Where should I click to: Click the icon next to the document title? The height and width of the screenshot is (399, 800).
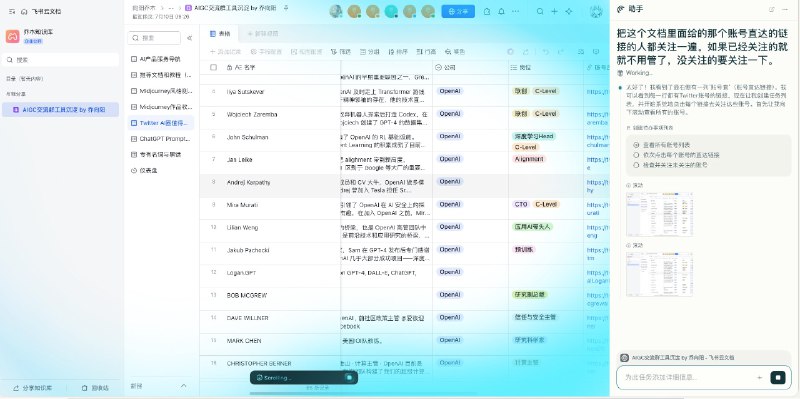(x=286, y=8)
